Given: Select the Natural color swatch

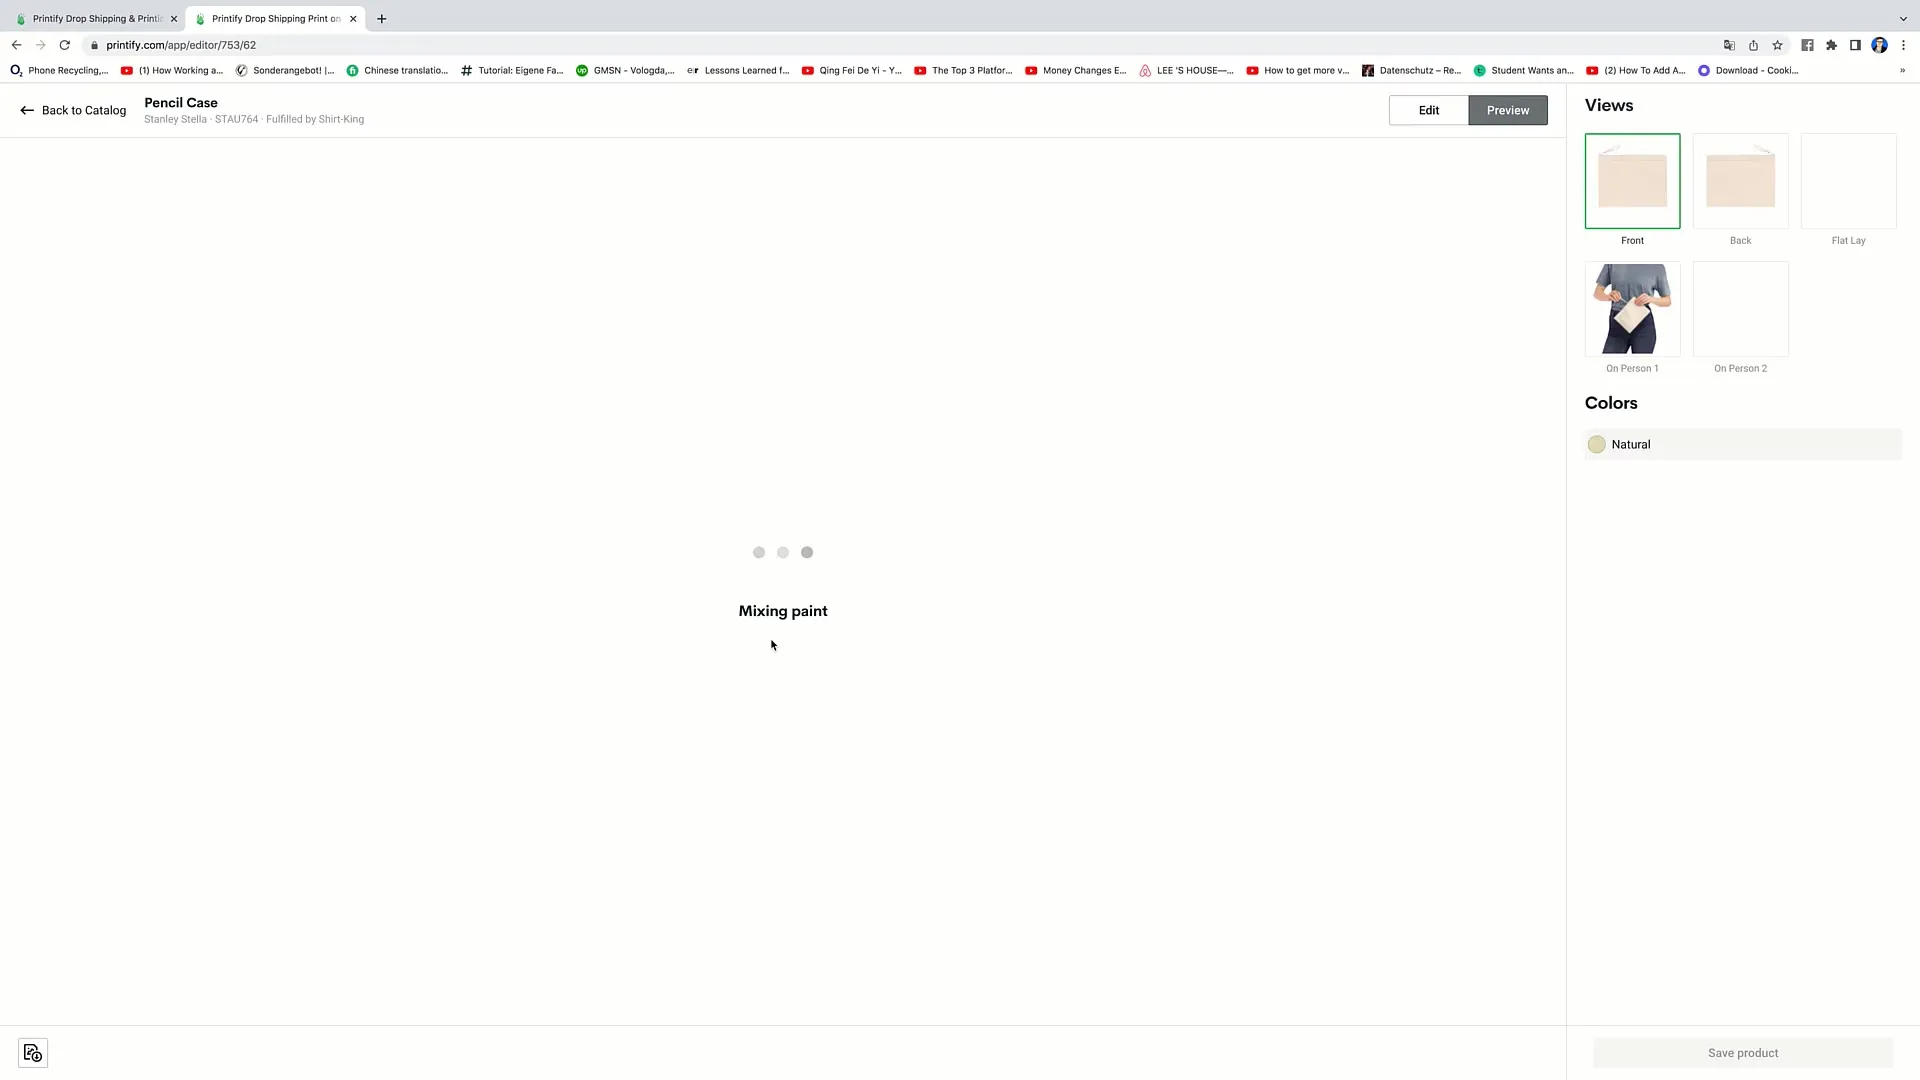Looking at the screenshot, I should point(1597,444).
